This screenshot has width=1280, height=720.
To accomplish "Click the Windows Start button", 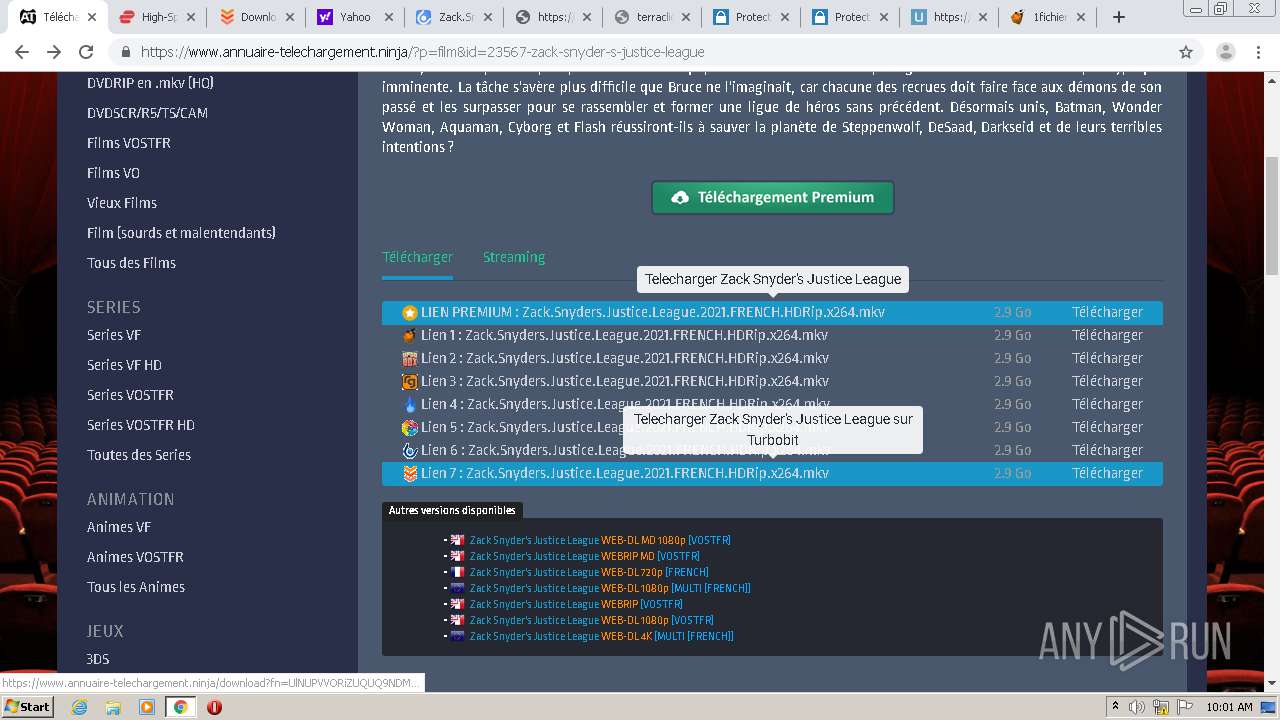I will [x=28, y=707].
